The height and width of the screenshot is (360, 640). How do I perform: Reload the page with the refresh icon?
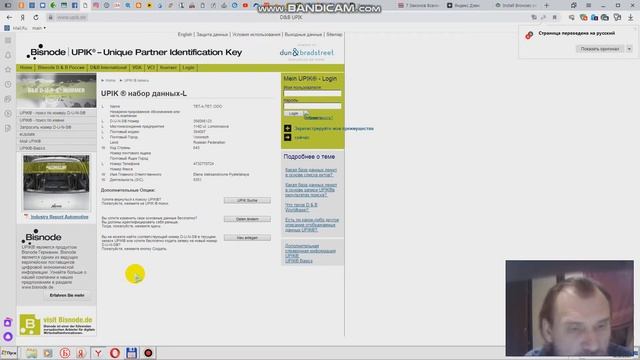(x=36, y=18)
